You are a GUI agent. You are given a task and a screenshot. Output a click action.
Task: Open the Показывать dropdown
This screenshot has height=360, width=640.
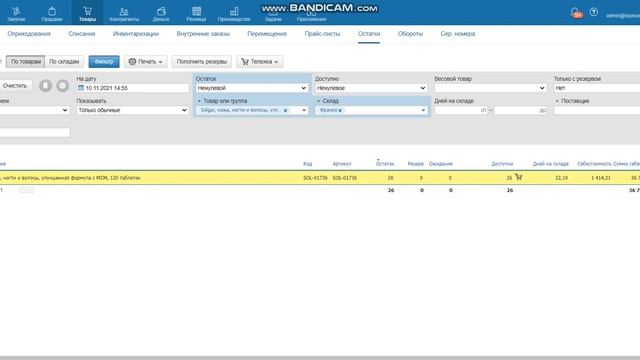[132, 110]
